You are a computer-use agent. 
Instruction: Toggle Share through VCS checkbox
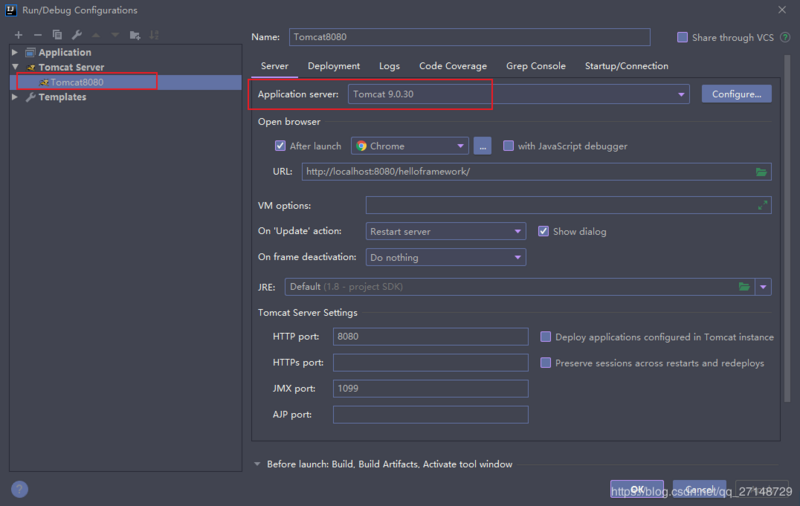(682, 37)
